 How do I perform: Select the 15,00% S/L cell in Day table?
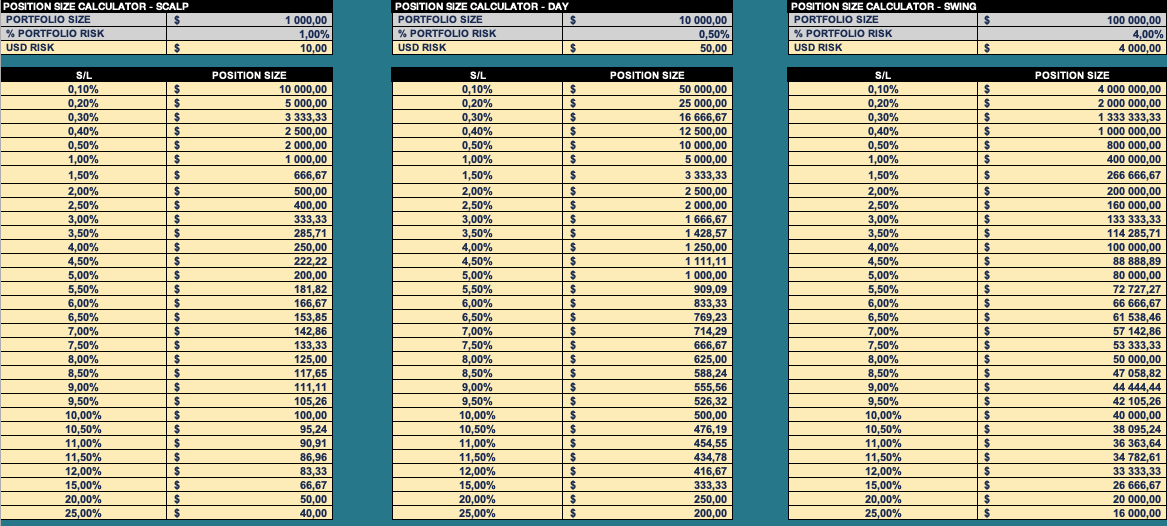click(477, 485)
